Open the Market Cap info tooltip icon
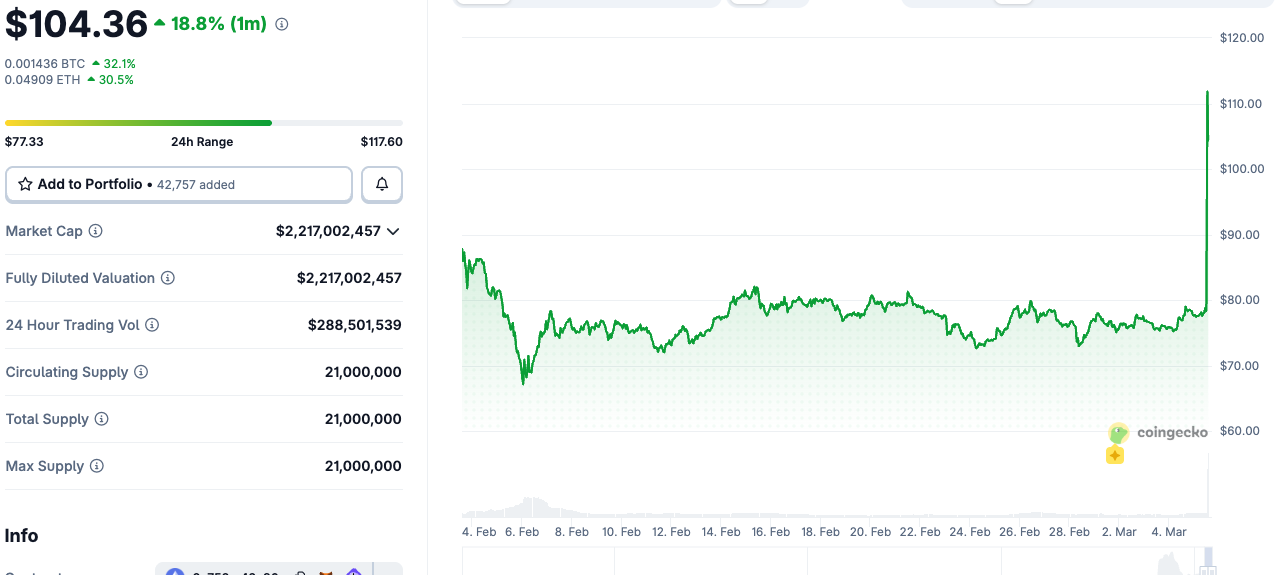Image resolution: width=1275 pixels, height=575 pixels. (96, 231)
